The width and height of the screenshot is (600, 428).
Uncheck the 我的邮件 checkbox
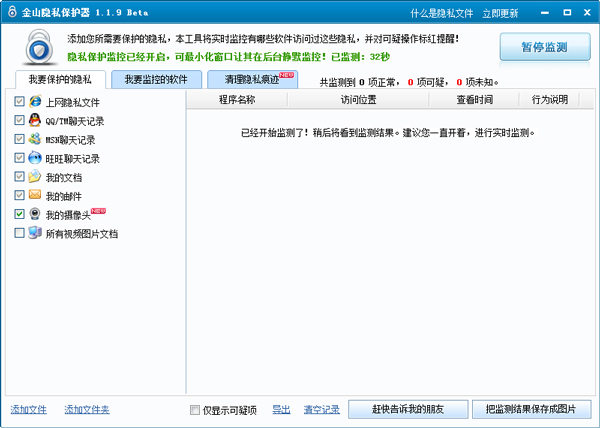[x=19, y=195]
